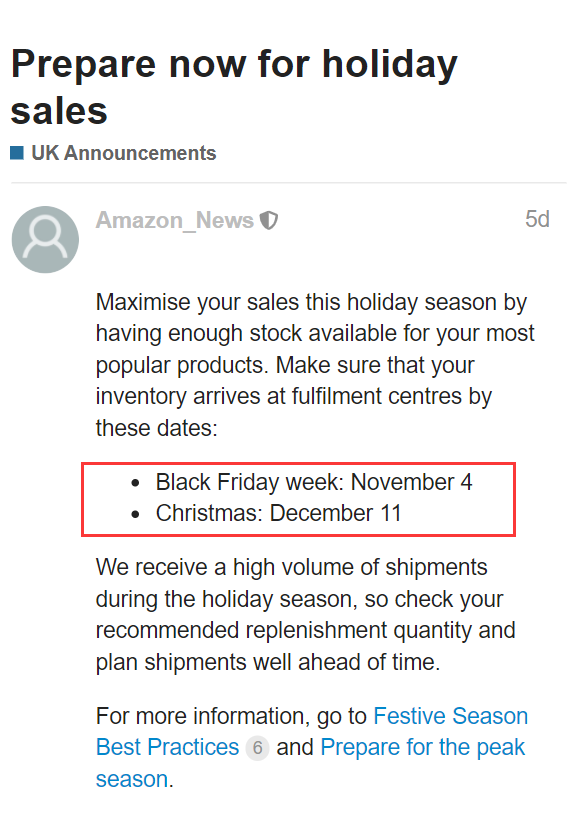
Task: Click the red outline around the dates
Action: coord(298,464)
